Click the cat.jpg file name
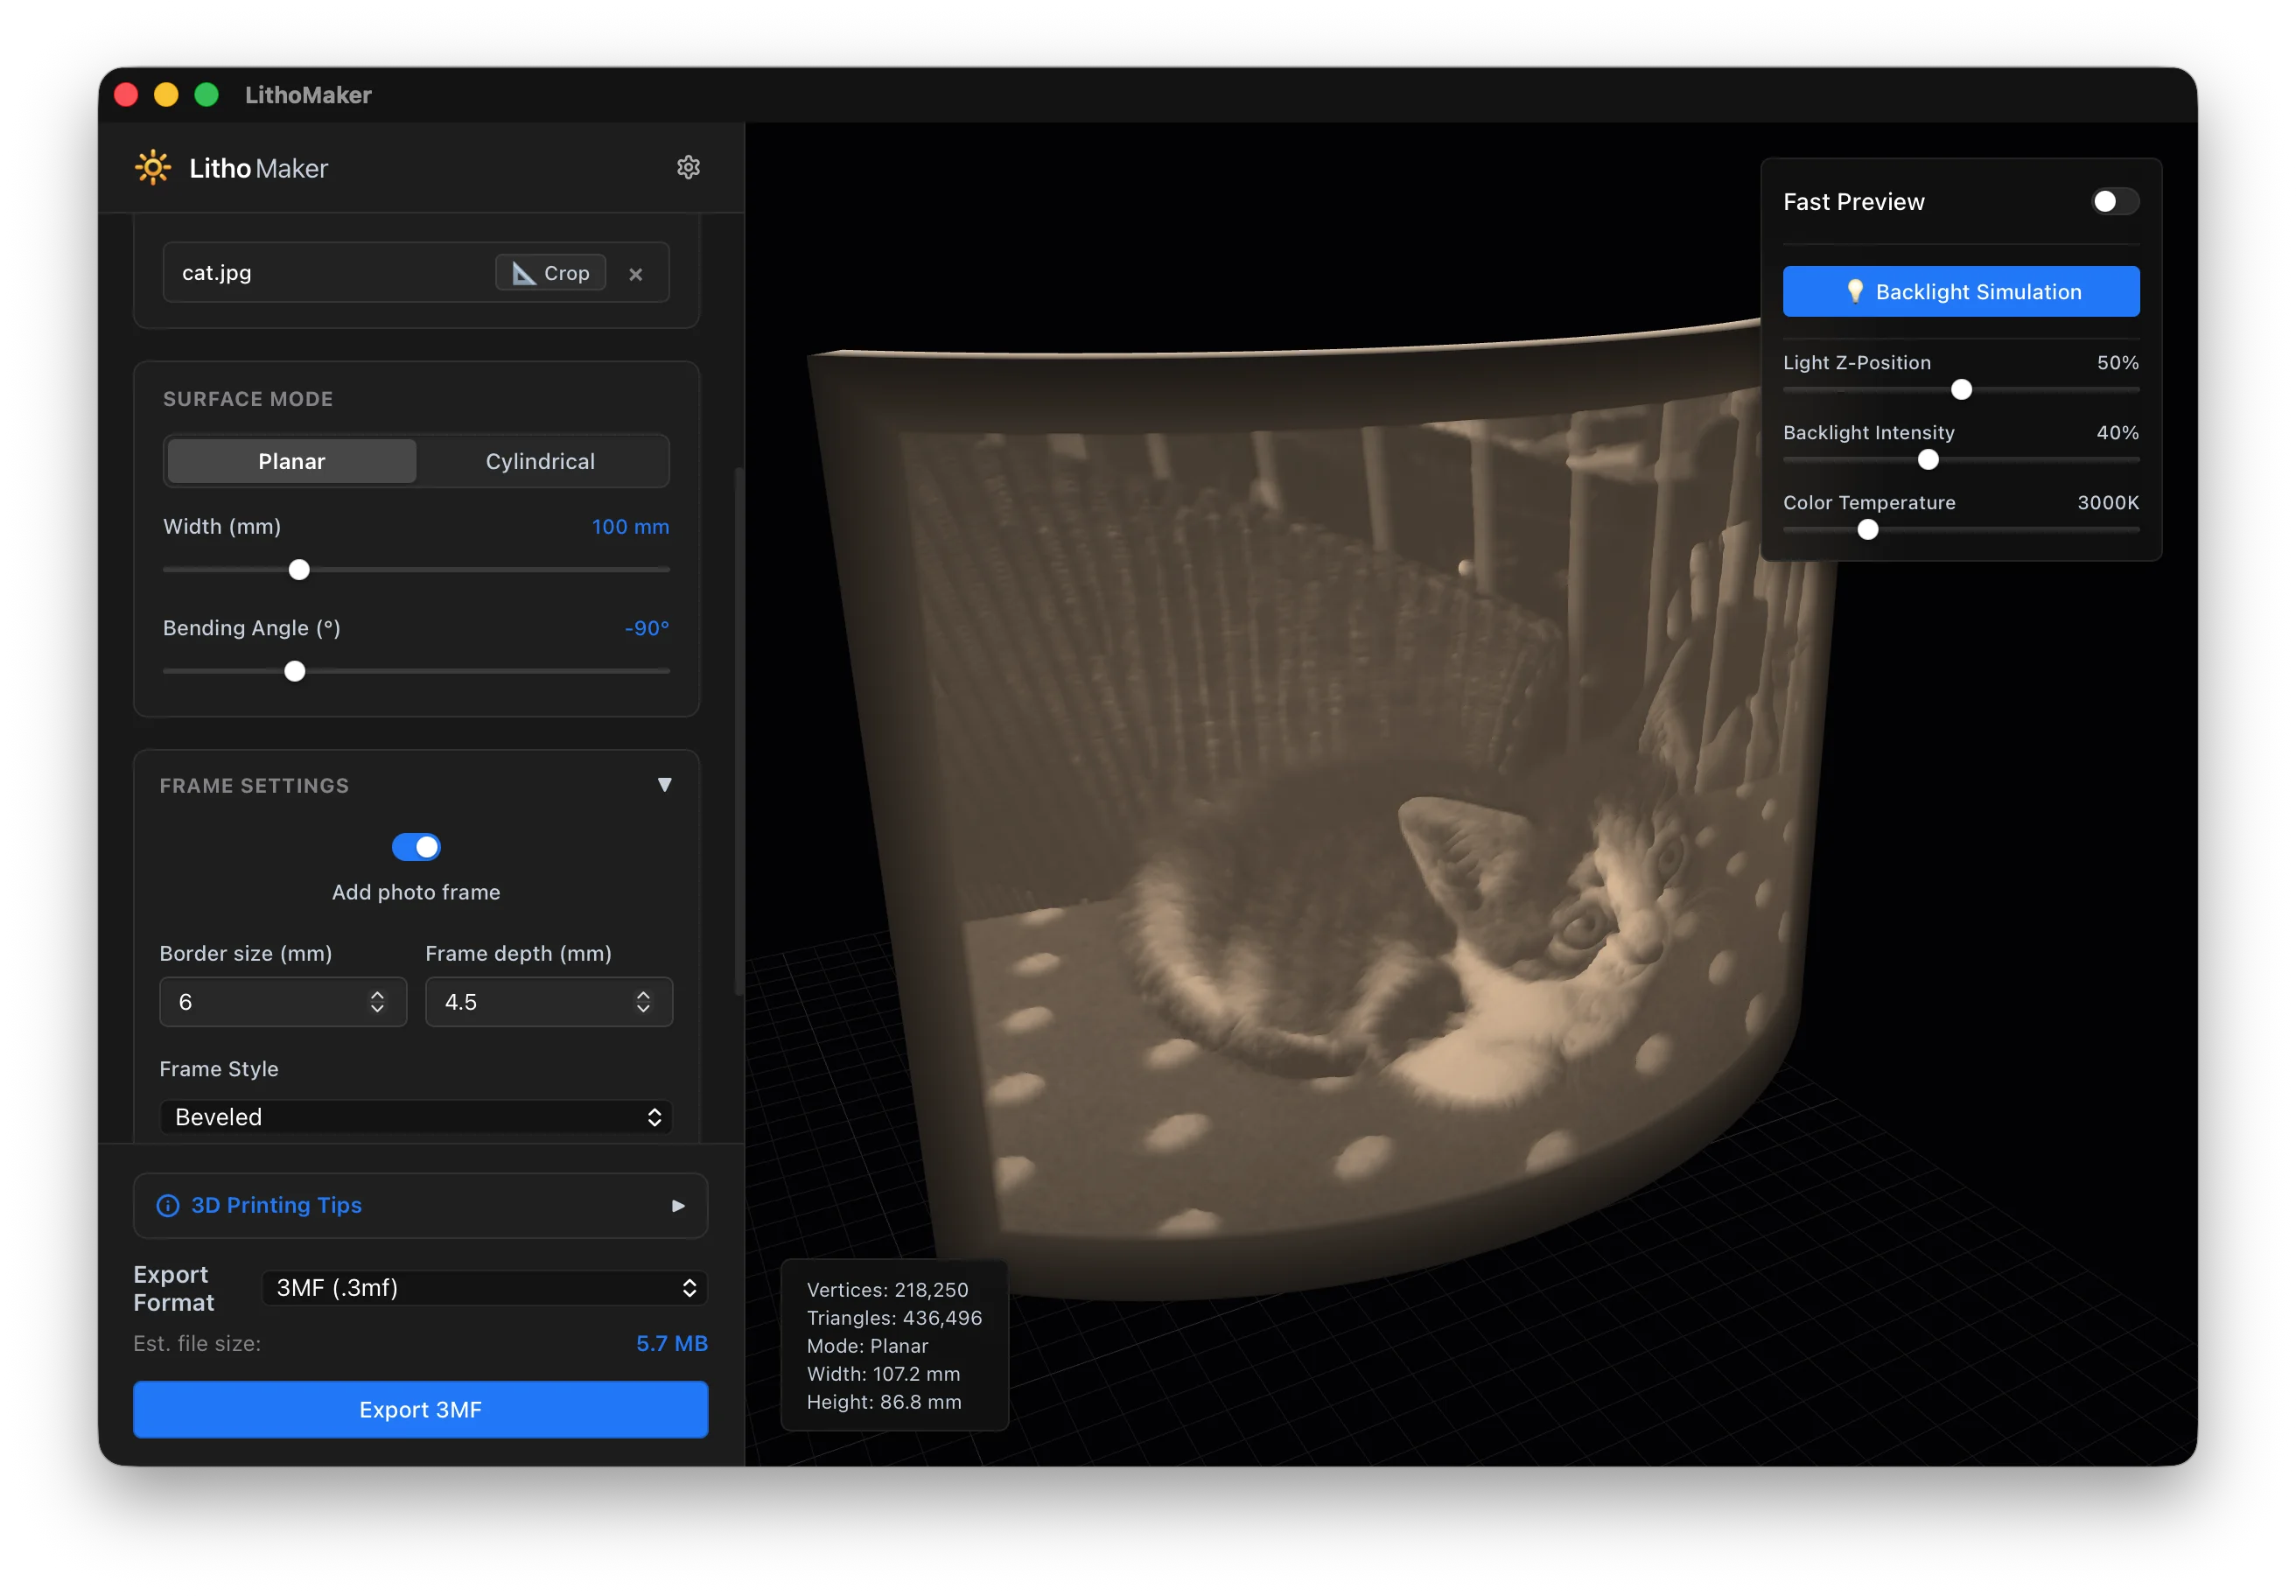The image size is (2296, 1596). 217,273
